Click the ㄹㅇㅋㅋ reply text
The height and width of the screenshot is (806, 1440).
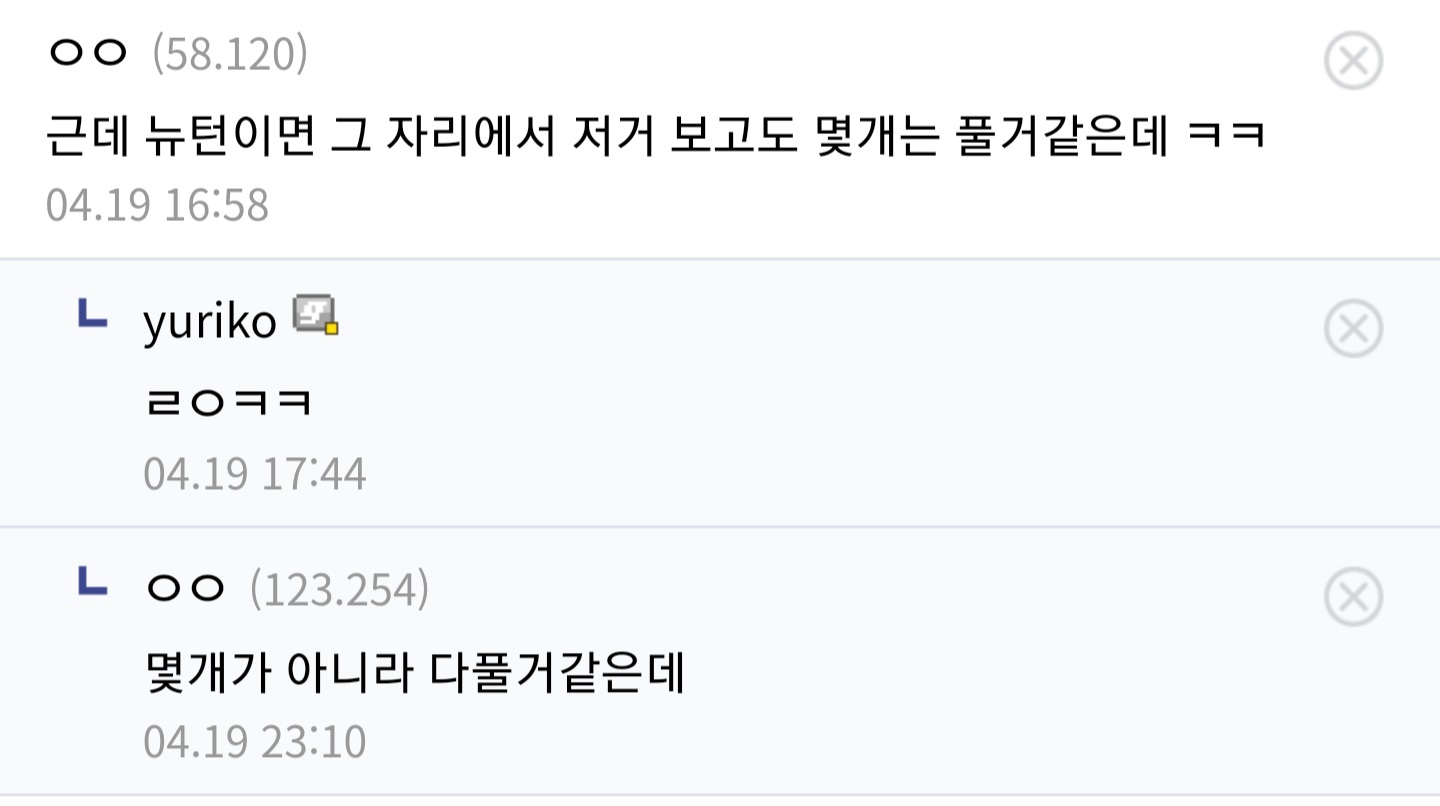[x=228, y=403]
